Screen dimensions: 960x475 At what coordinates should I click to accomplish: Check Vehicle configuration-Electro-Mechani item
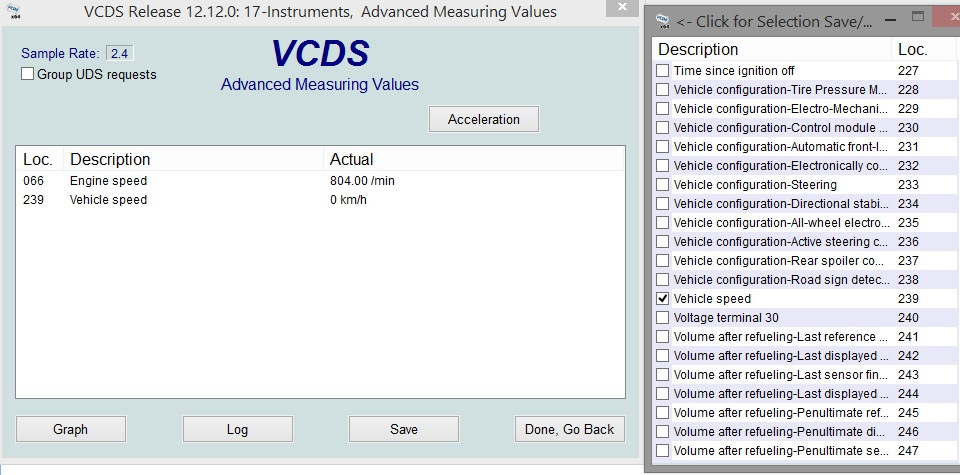[x=662, y=108]
